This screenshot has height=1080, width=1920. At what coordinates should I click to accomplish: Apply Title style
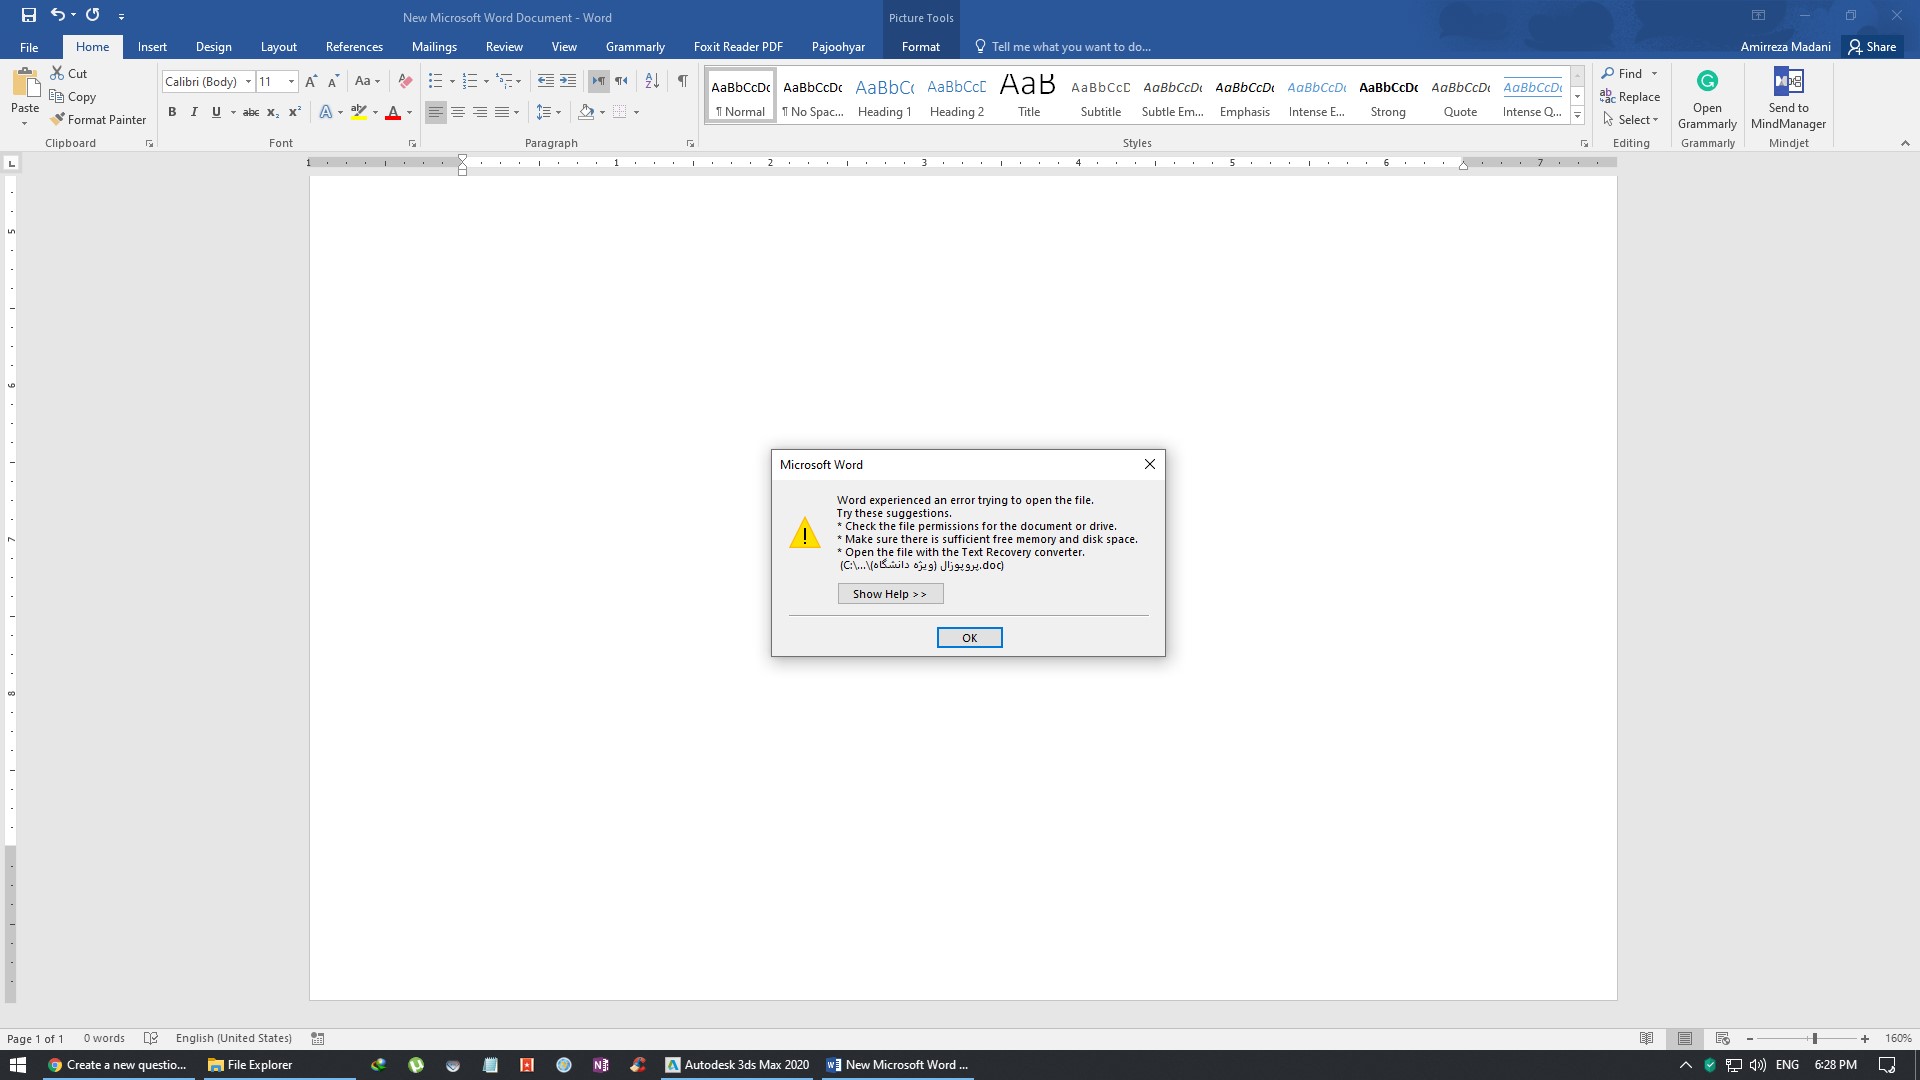pyautogui.click(x=1028, y=96)
